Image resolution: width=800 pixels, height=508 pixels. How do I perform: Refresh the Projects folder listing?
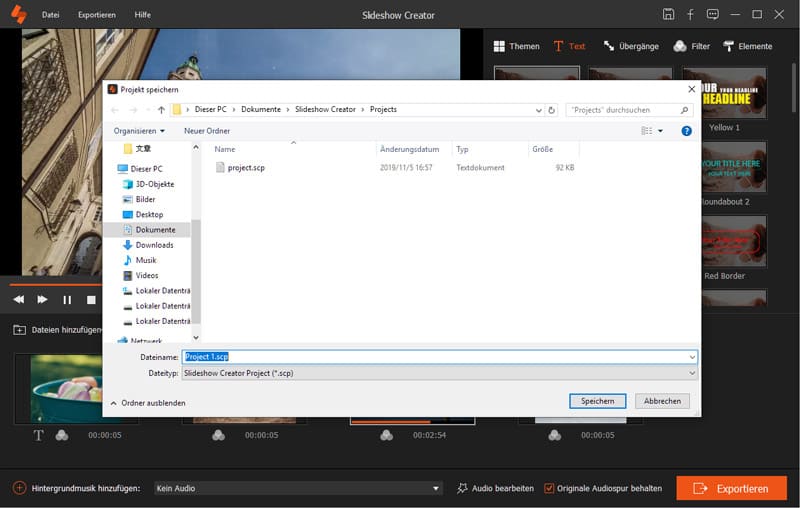tap(553, 109)
